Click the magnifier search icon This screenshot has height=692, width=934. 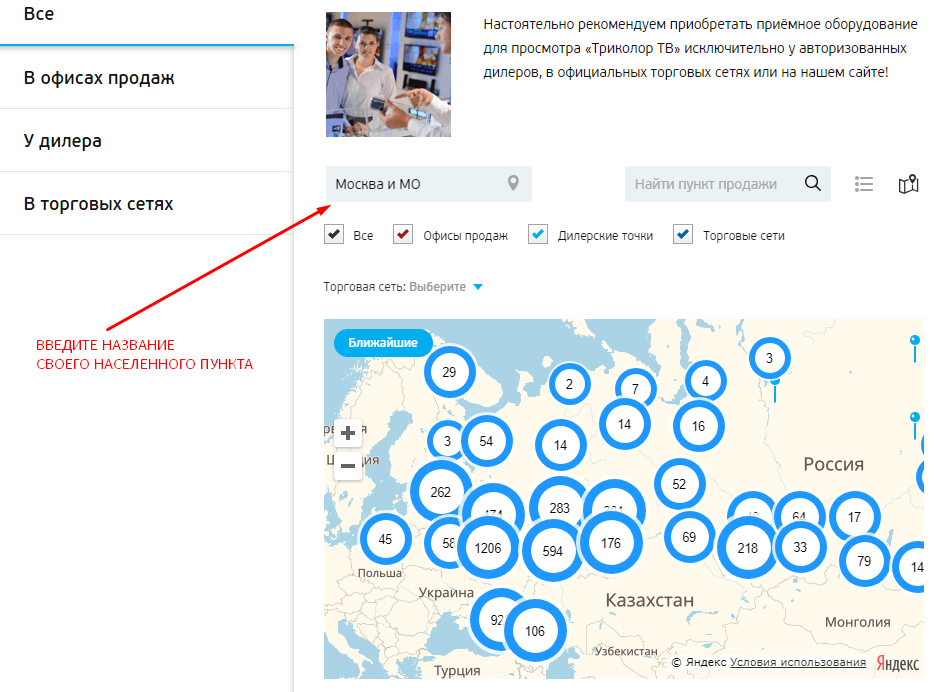point(813,184)
